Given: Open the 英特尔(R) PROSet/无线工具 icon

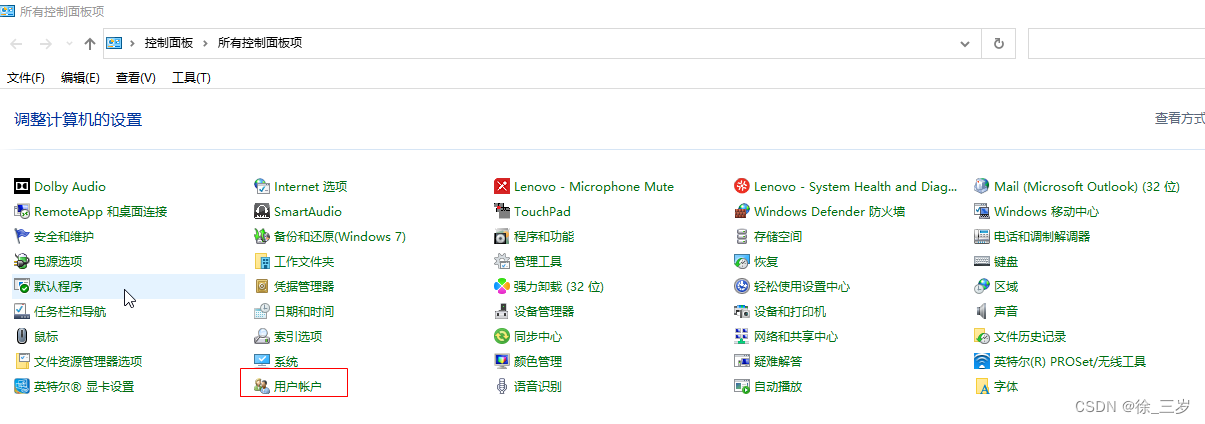Looking at the screenshot, I should 982,361.
